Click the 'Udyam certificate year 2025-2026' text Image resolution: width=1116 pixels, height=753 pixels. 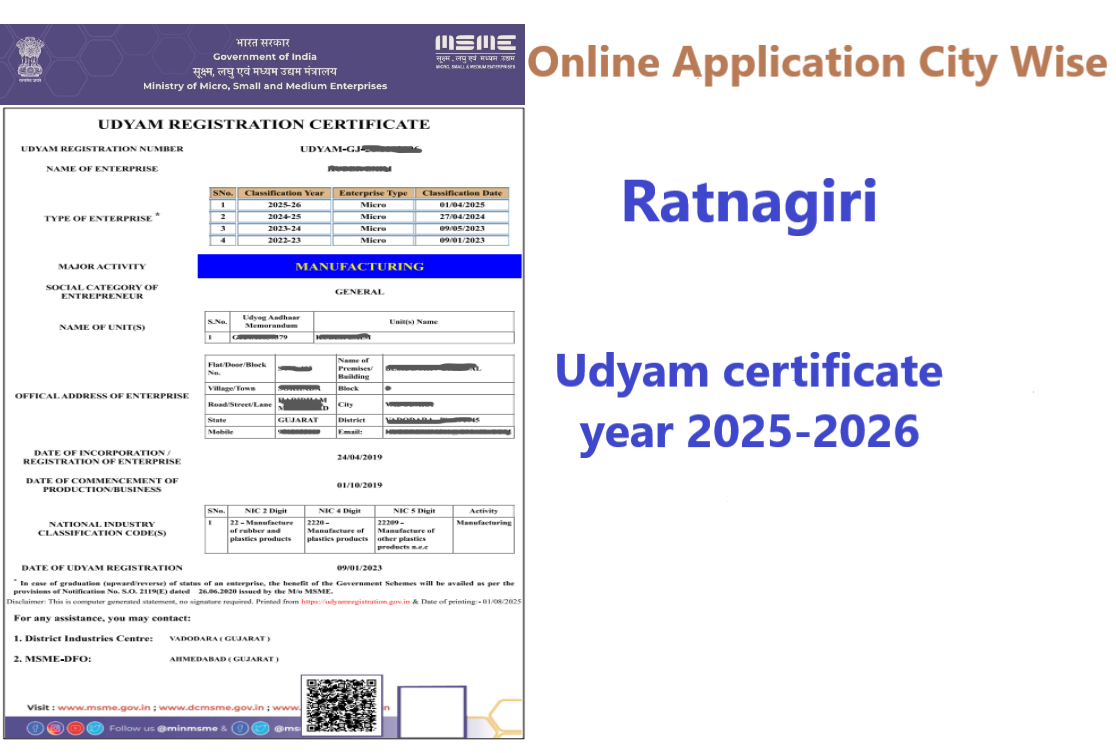(x=749, y=401)
